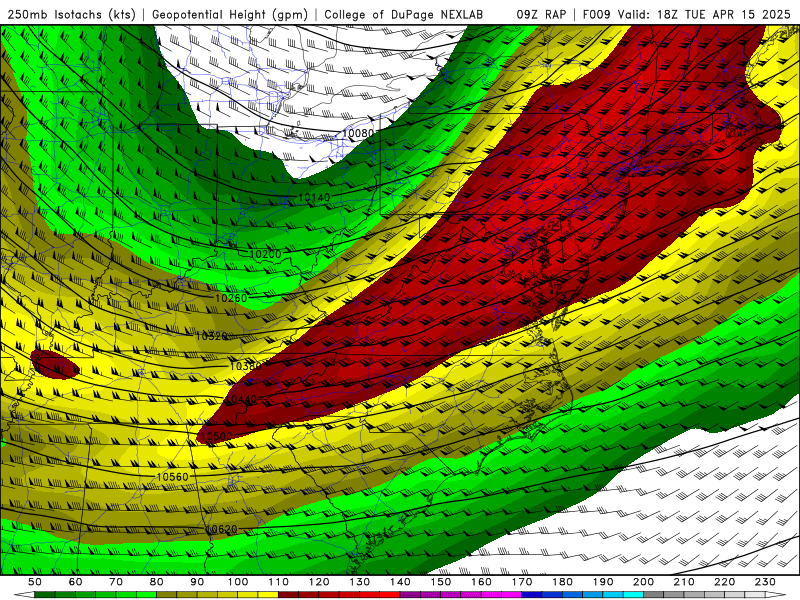This screenshot has height=600, width=800.
Task: Click the 10500 height contour label
Action: click(216, 437)
